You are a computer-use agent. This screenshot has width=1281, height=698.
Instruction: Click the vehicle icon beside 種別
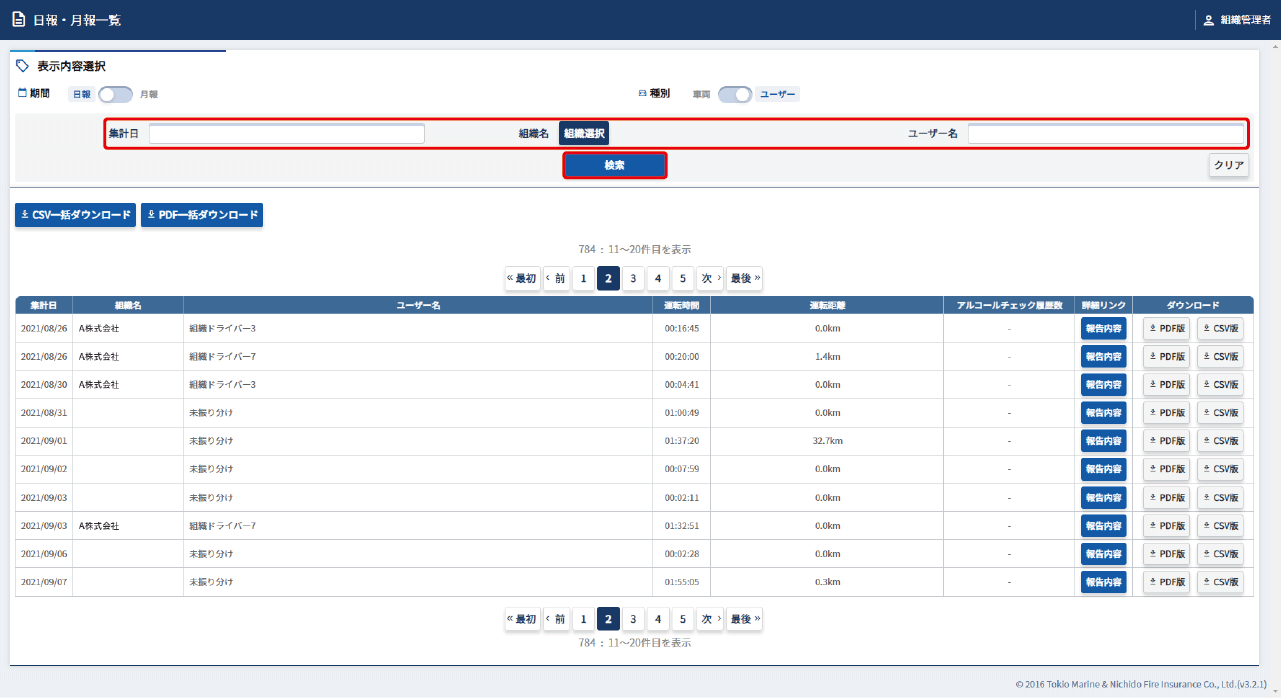[643, 94]
